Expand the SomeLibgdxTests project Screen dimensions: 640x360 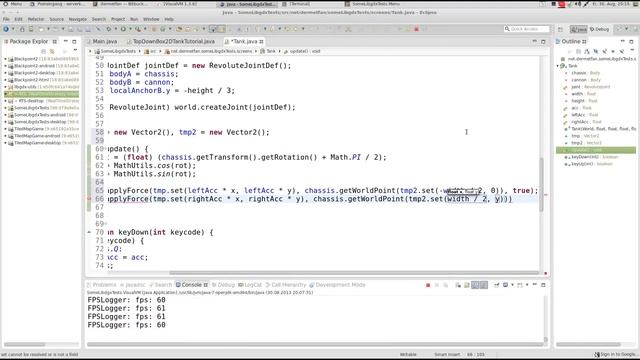click(x=5, y=108)
